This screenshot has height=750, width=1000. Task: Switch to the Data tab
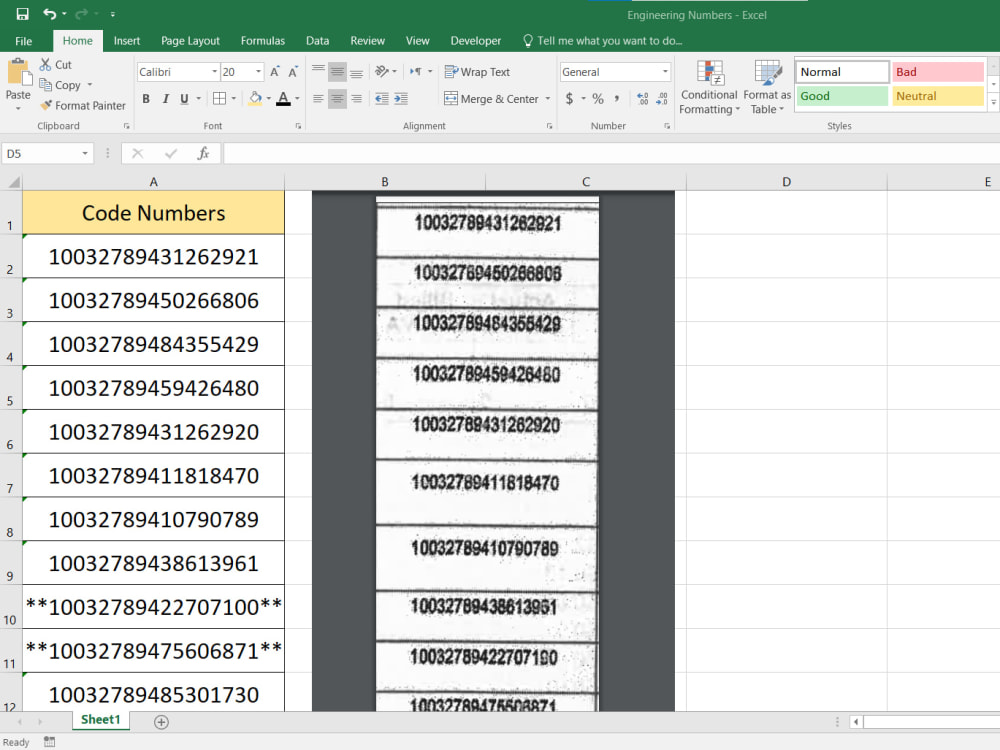(318, 41)
